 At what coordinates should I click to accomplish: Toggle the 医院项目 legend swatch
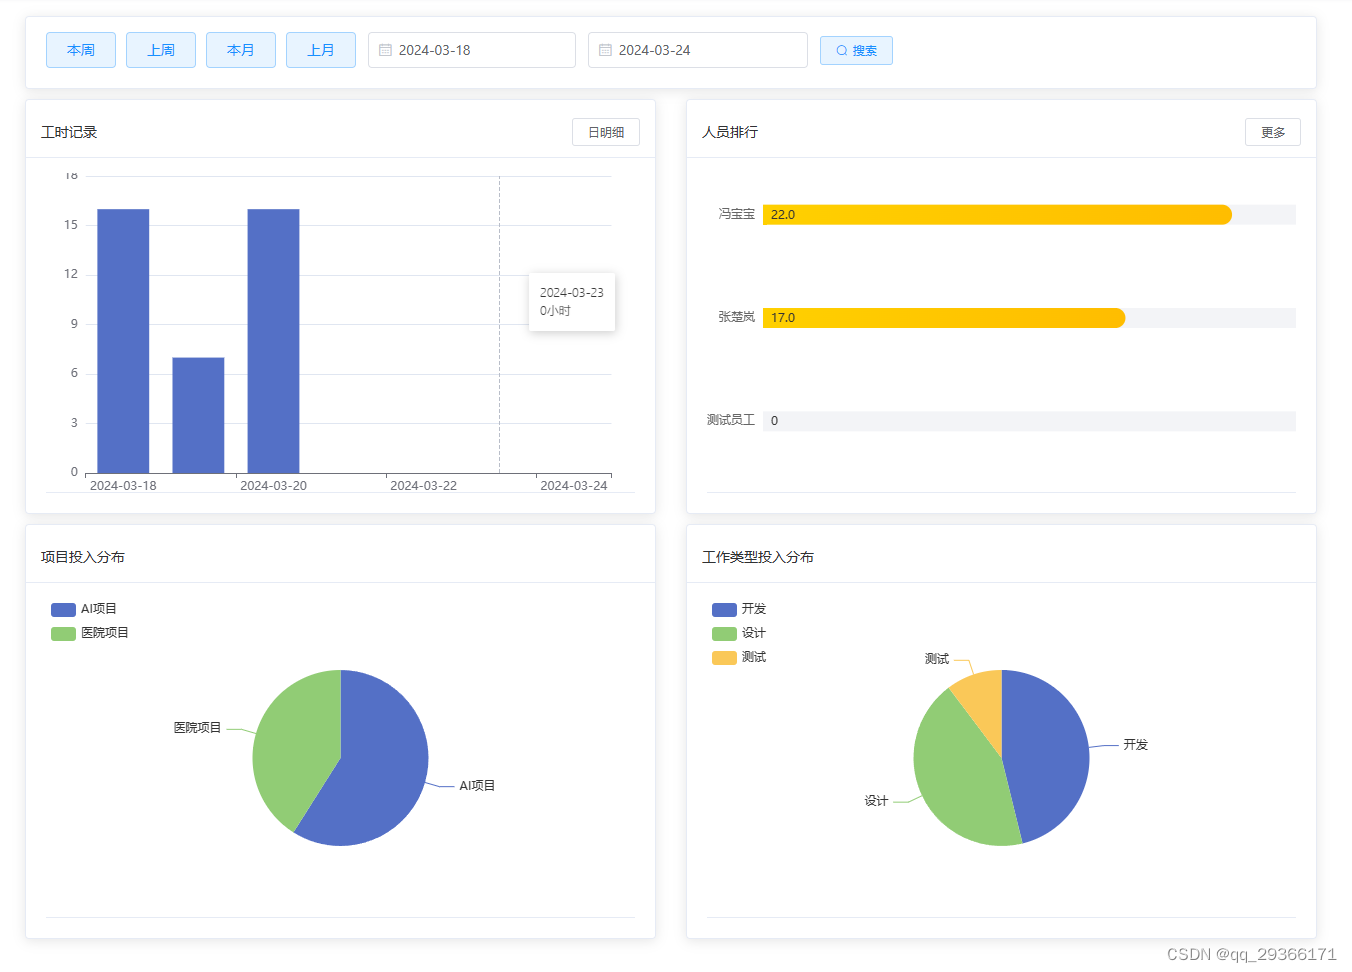coord(63,633)
